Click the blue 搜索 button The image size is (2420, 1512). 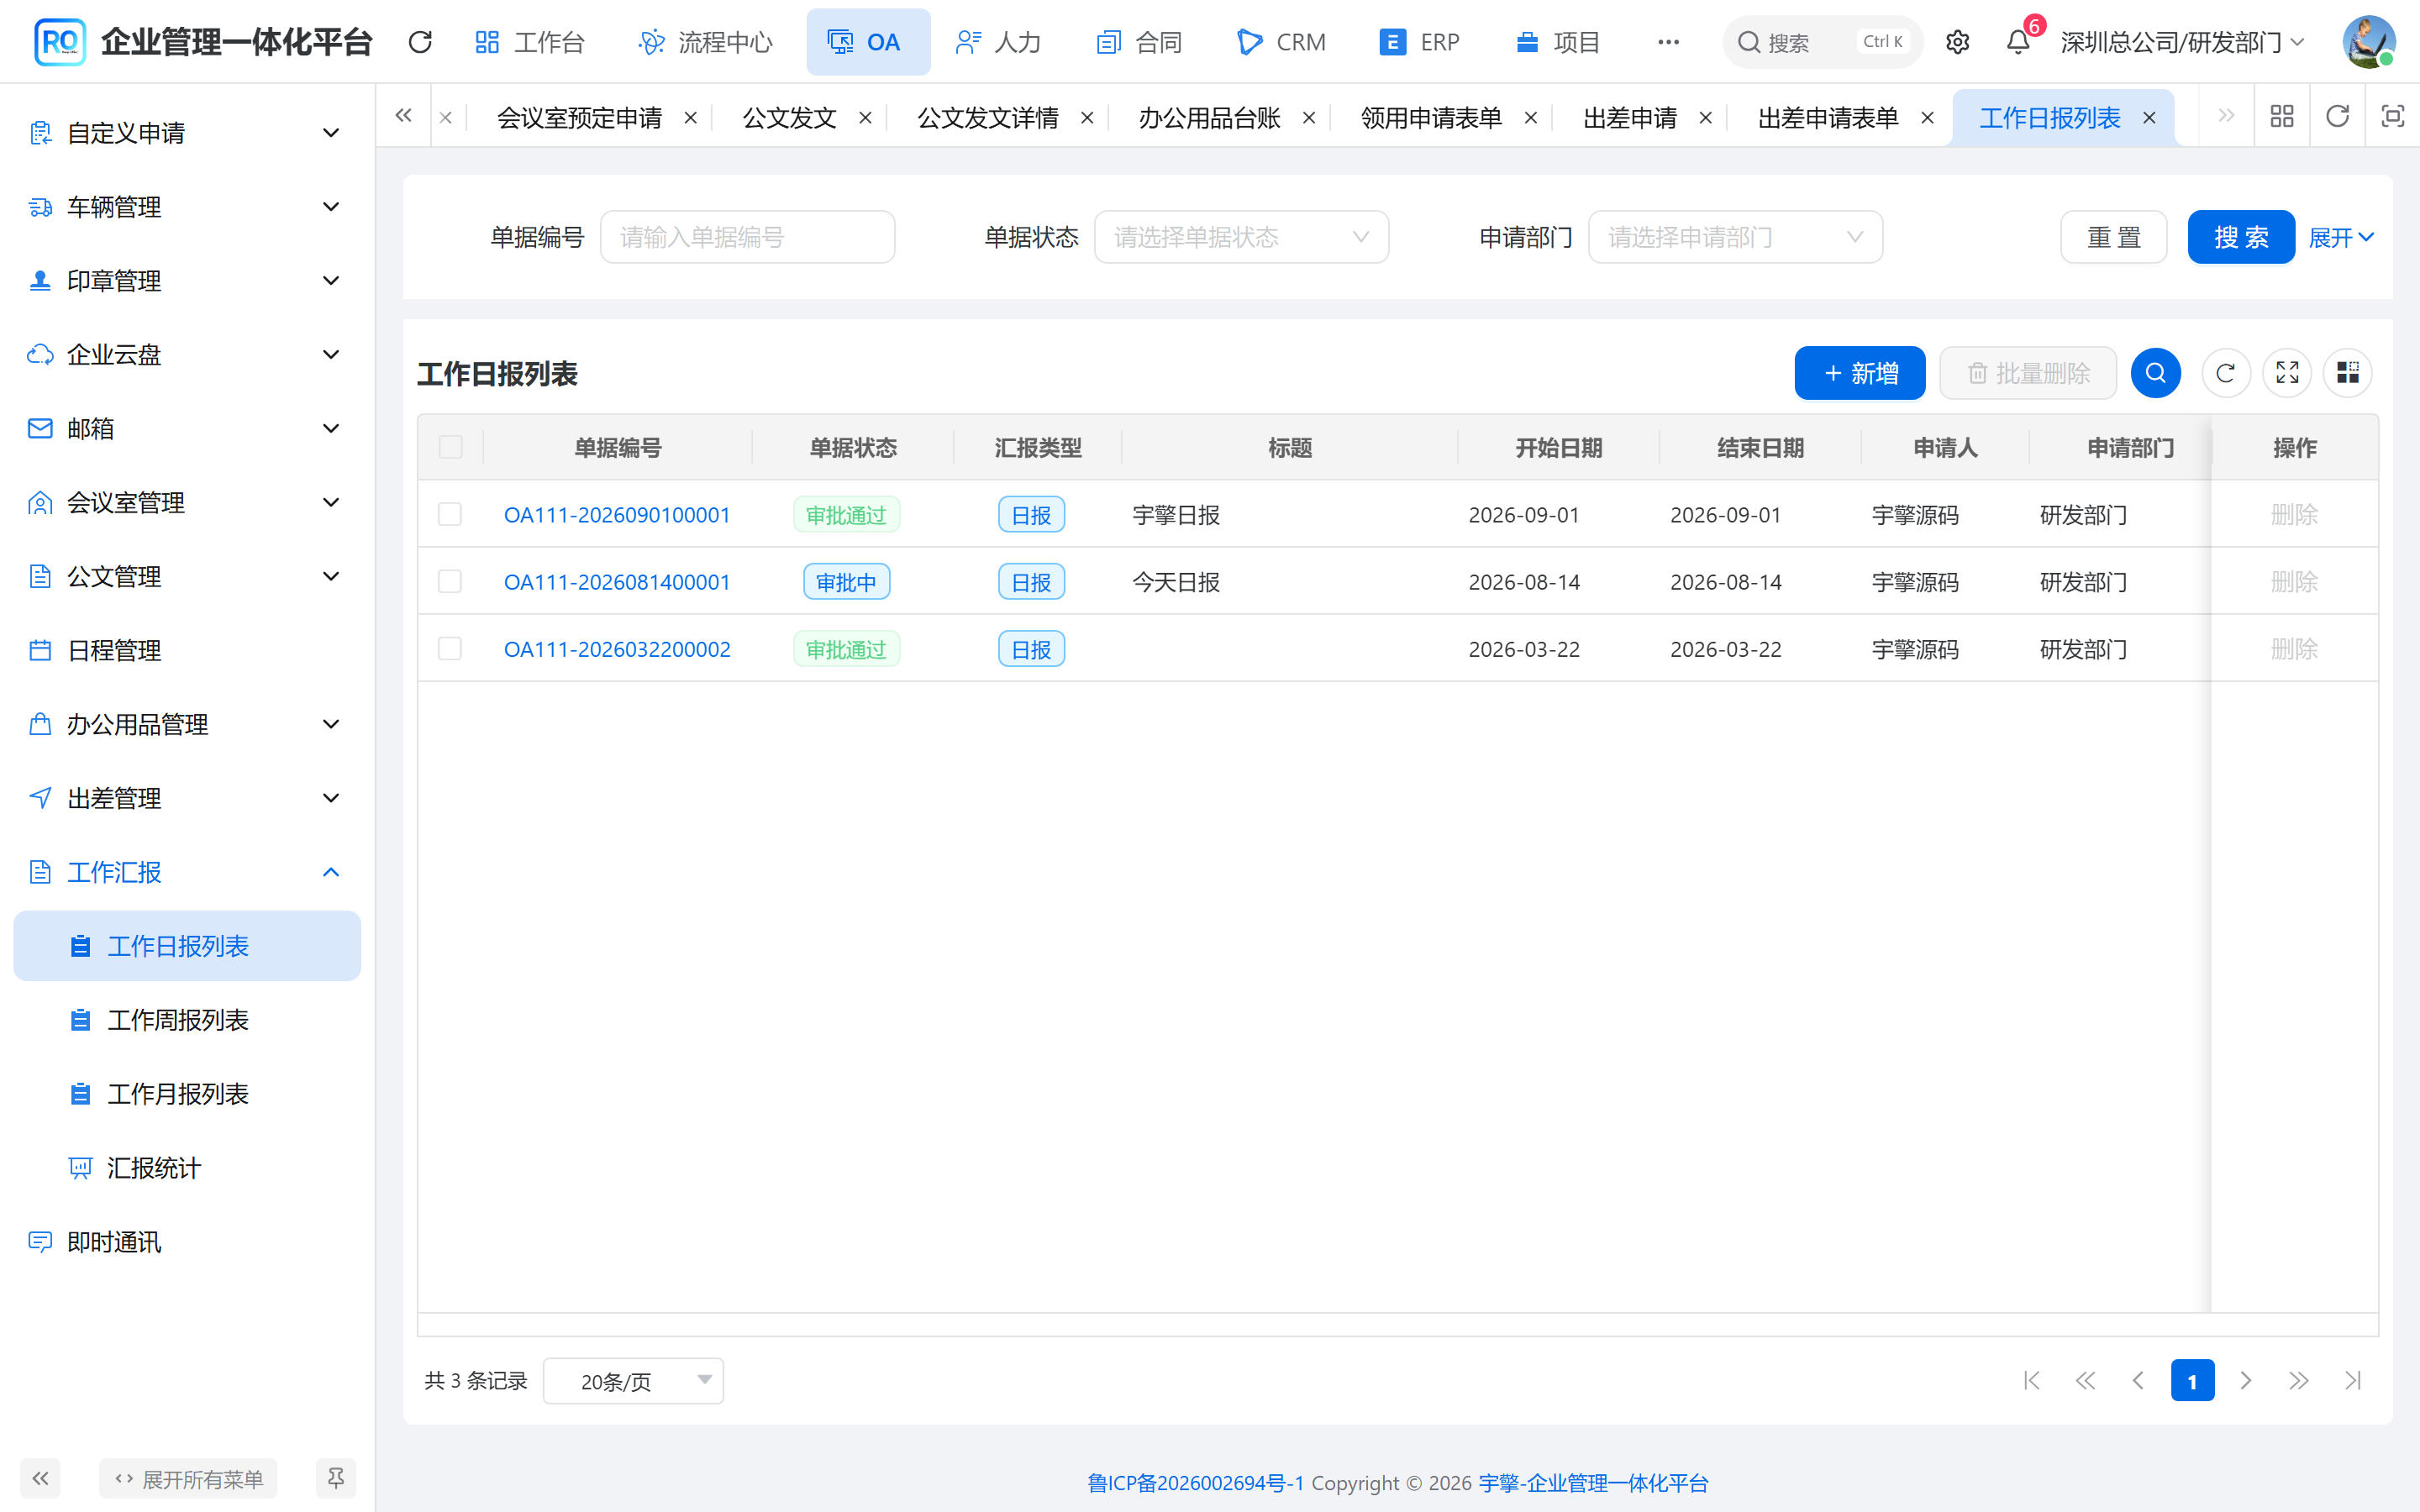[2241, 237]
